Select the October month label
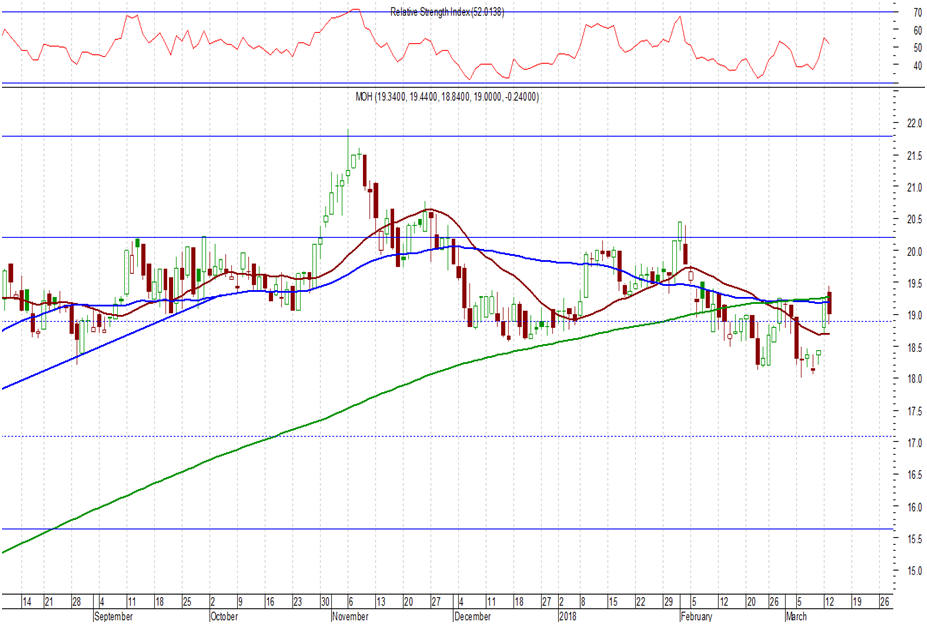927x624 pixels. (224, 616)
